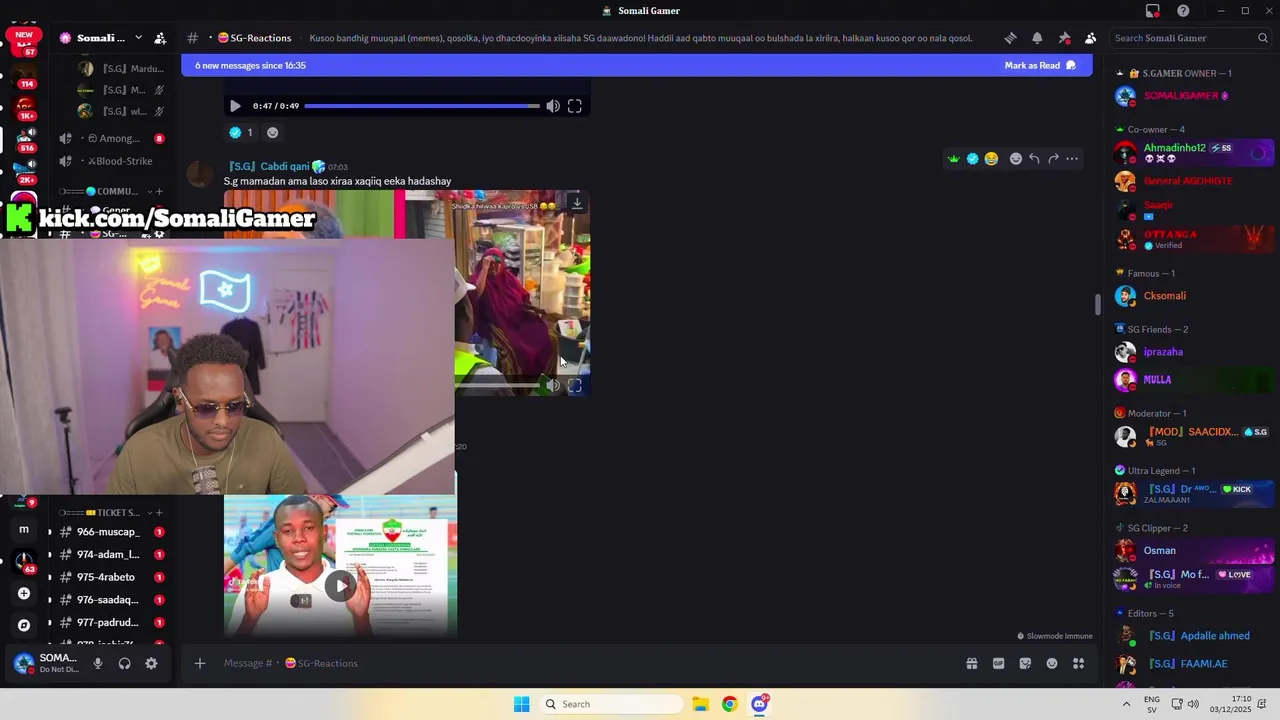This screenshot has height=720, width=1280.
Task: Open channel 976-saadaq...
Action: 111,600
